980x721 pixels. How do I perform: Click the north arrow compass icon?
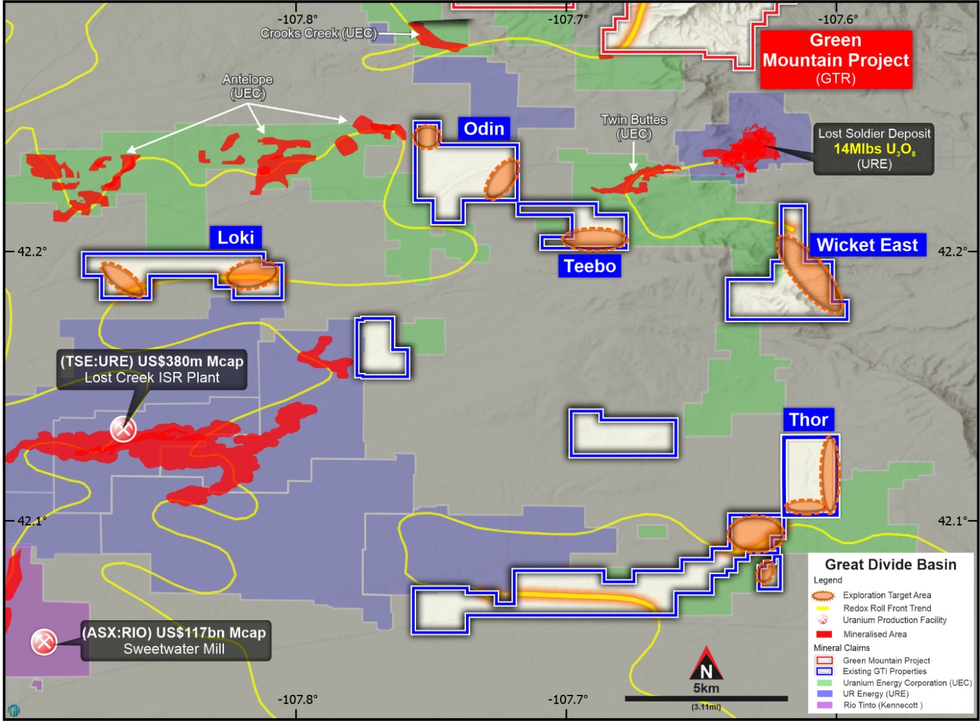pyautogui.click(x=705, y=667)
